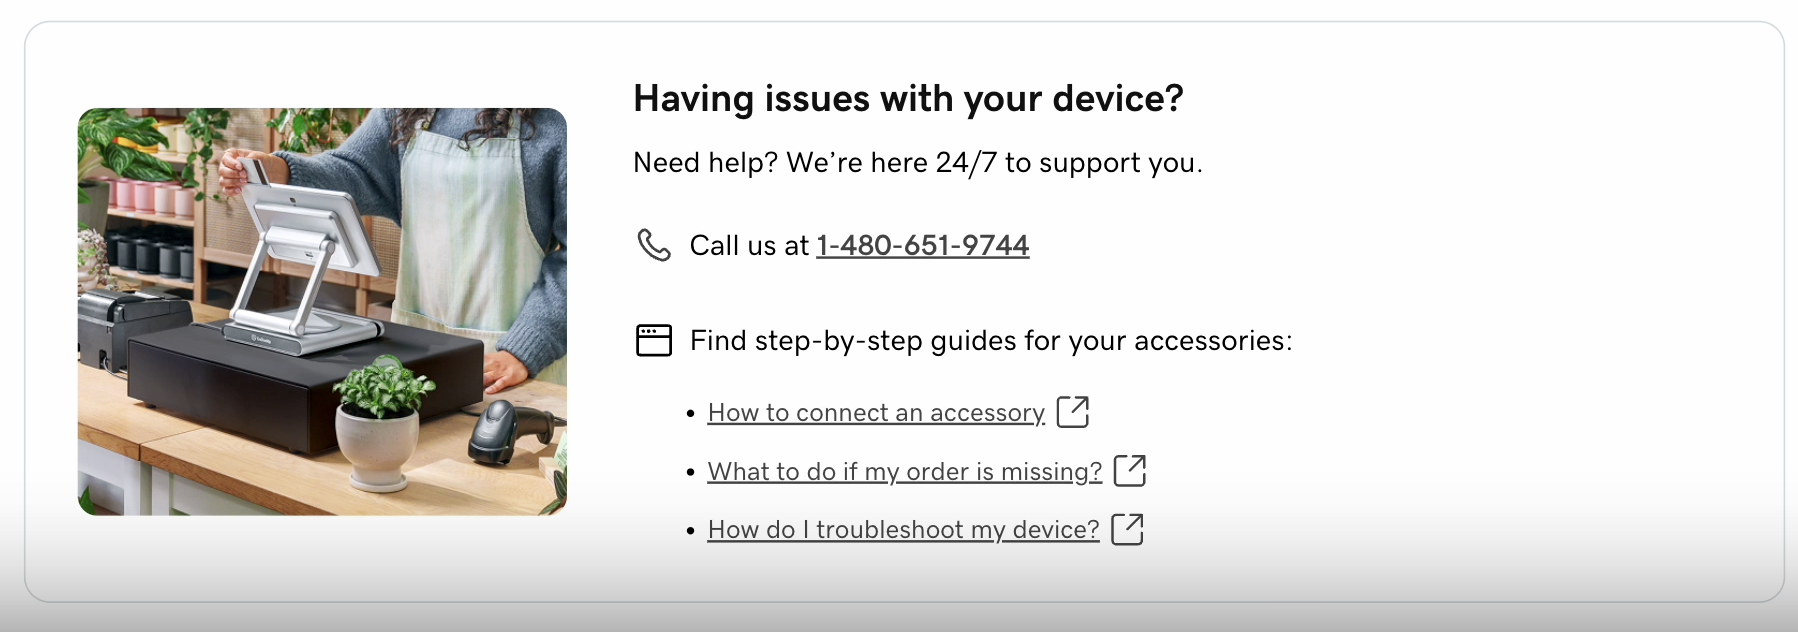This screenshot has height=632, width=1798.
Task: Click the browser window icon beside guides text
Action: point(654,341)
